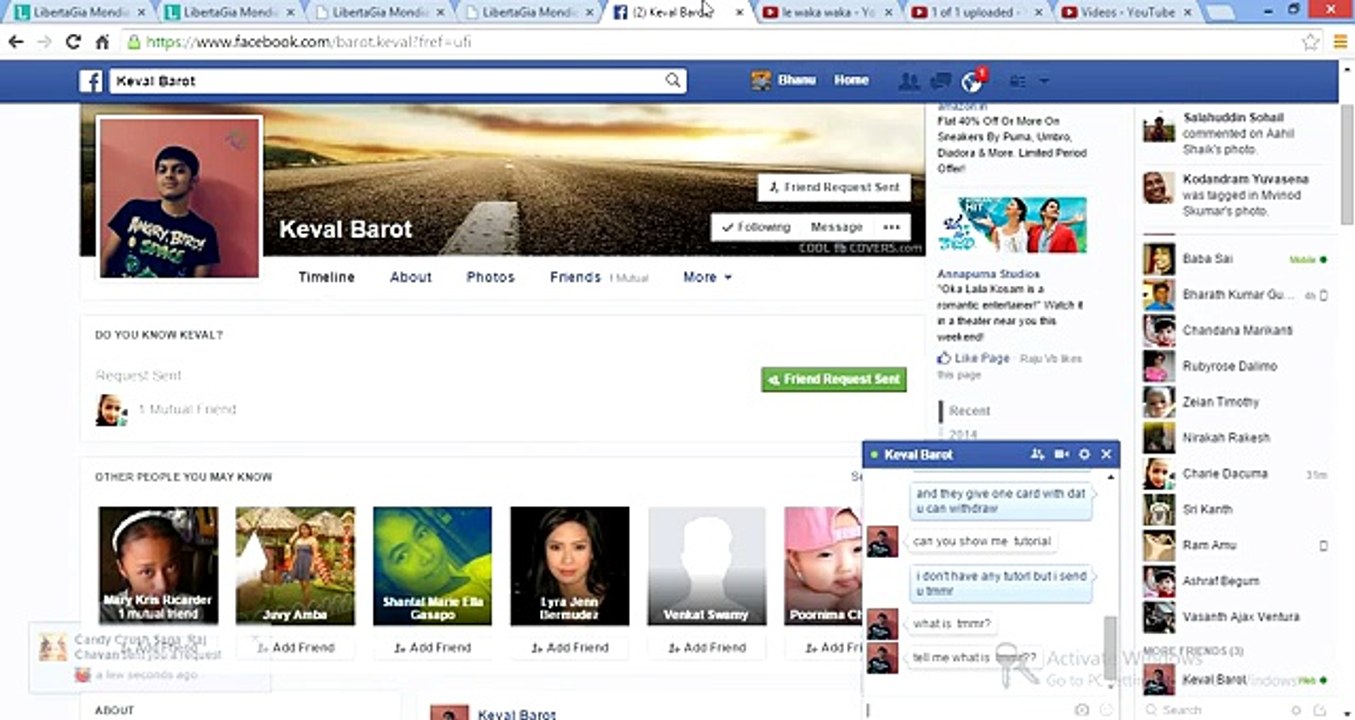The height and width of the screenshot is (720, 1355).
Task: Click the search magnifier in Facebook search bar
Action: coord(674,81)
